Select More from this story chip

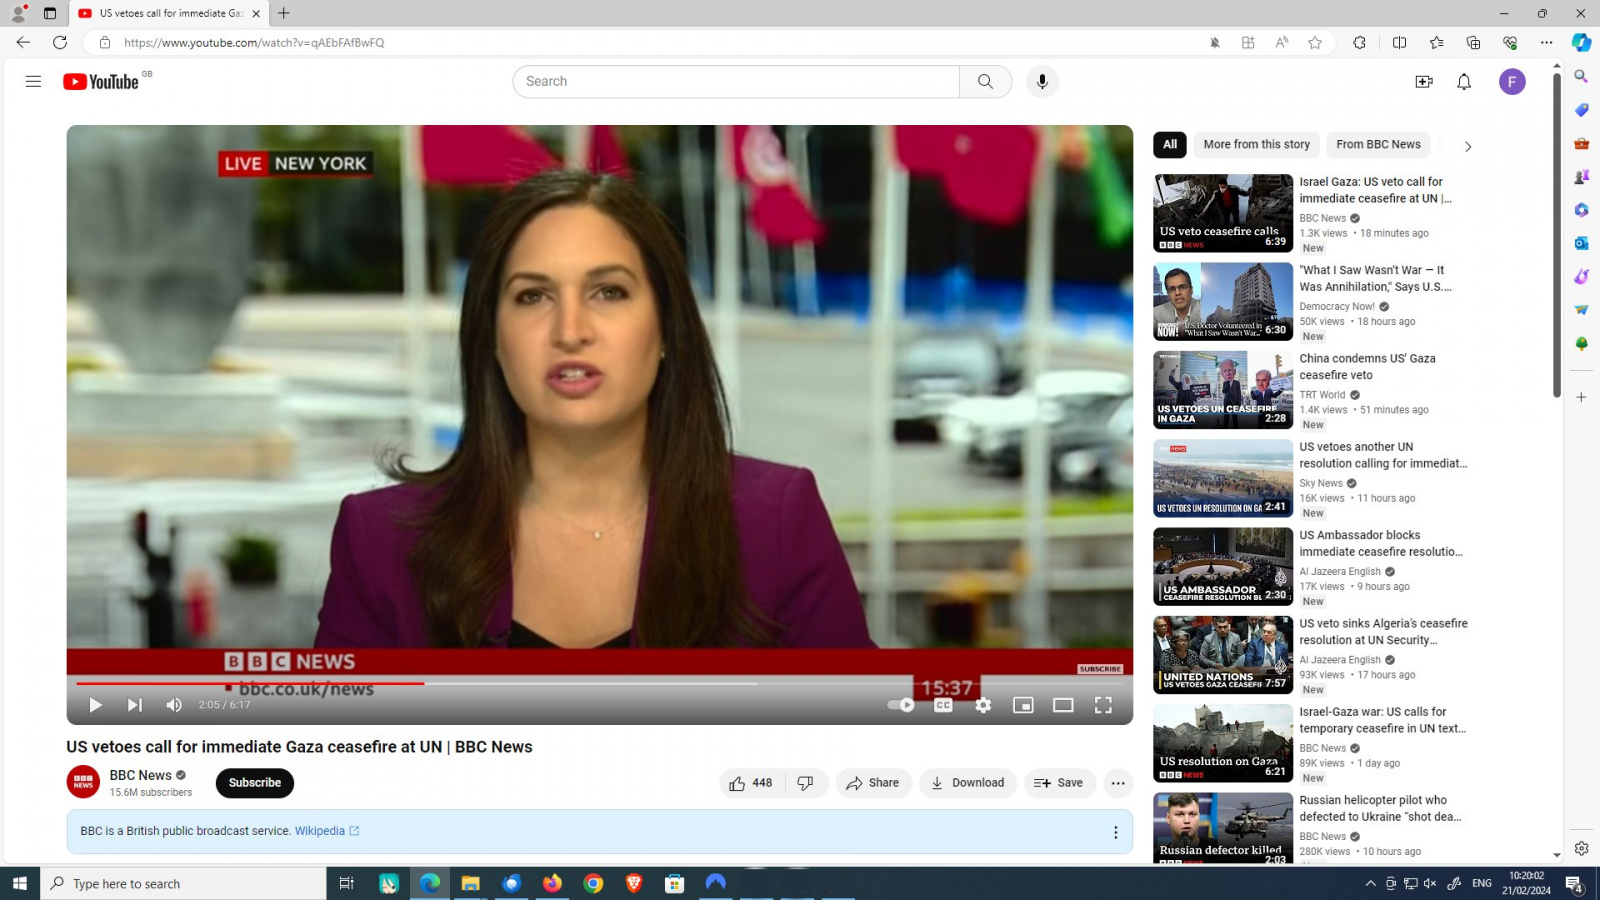1256,145
